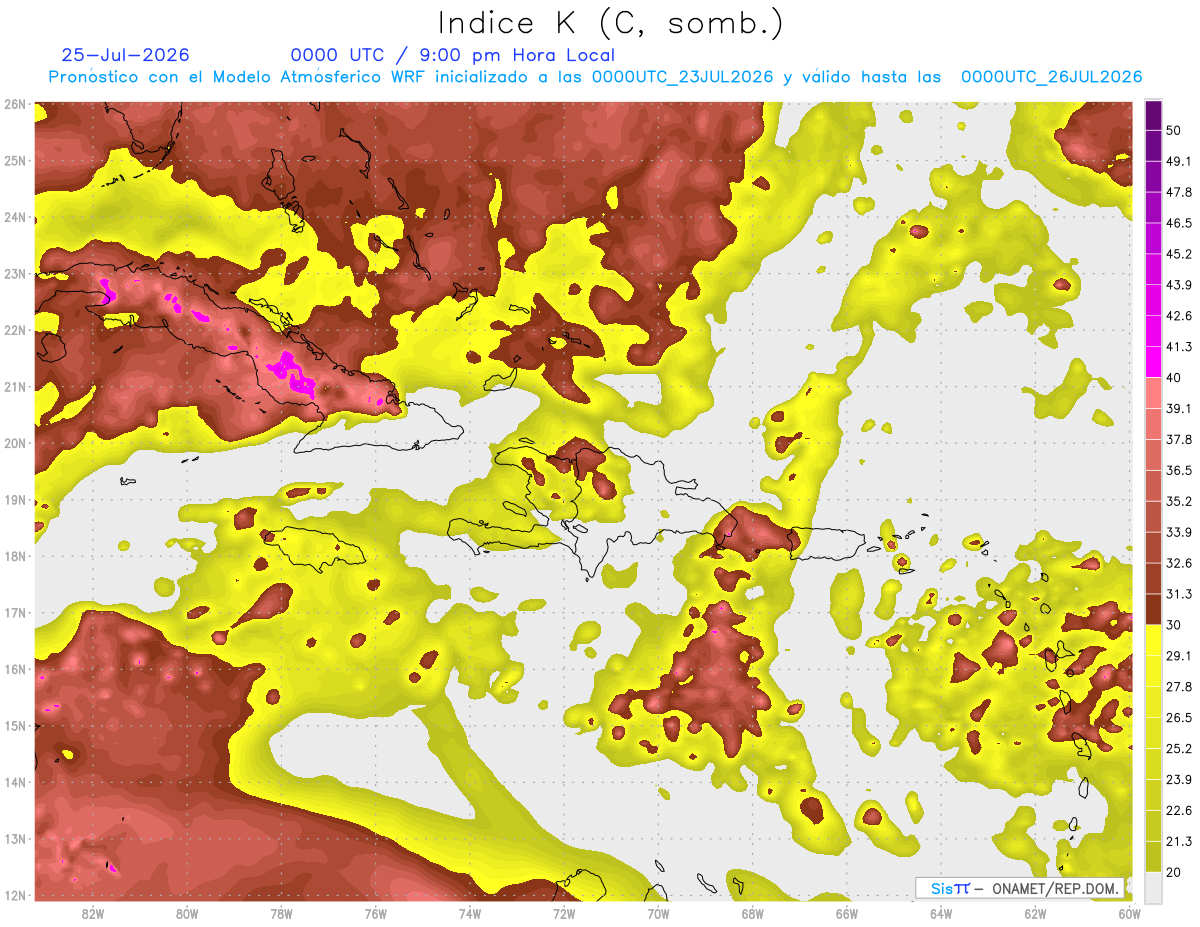The image size is (1200, 927).
Task: Click the bright magenta swatch between 40 and 41.3
Action: click(1153, 362)
